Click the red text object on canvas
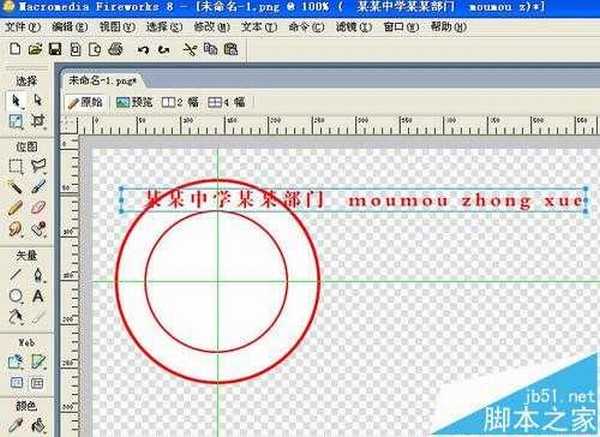This screenshot has width=600, height=437. (x=350, y=199)
